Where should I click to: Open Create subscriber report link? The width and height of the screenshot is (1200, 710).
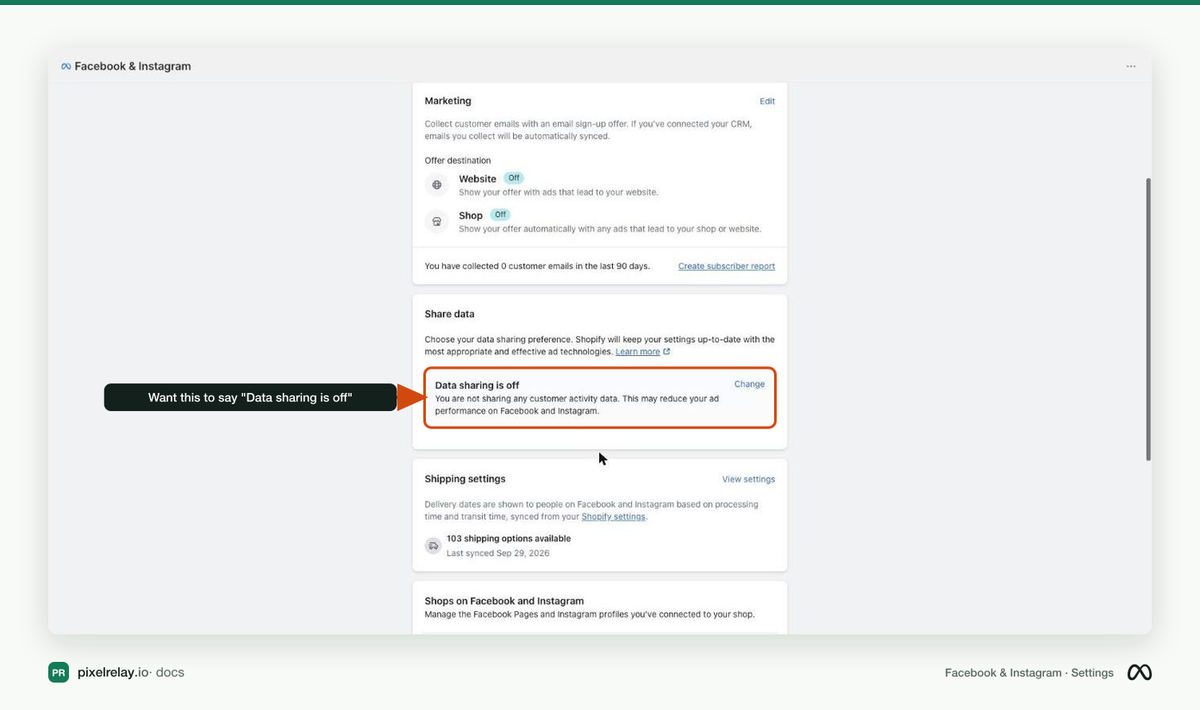point(726,266)
